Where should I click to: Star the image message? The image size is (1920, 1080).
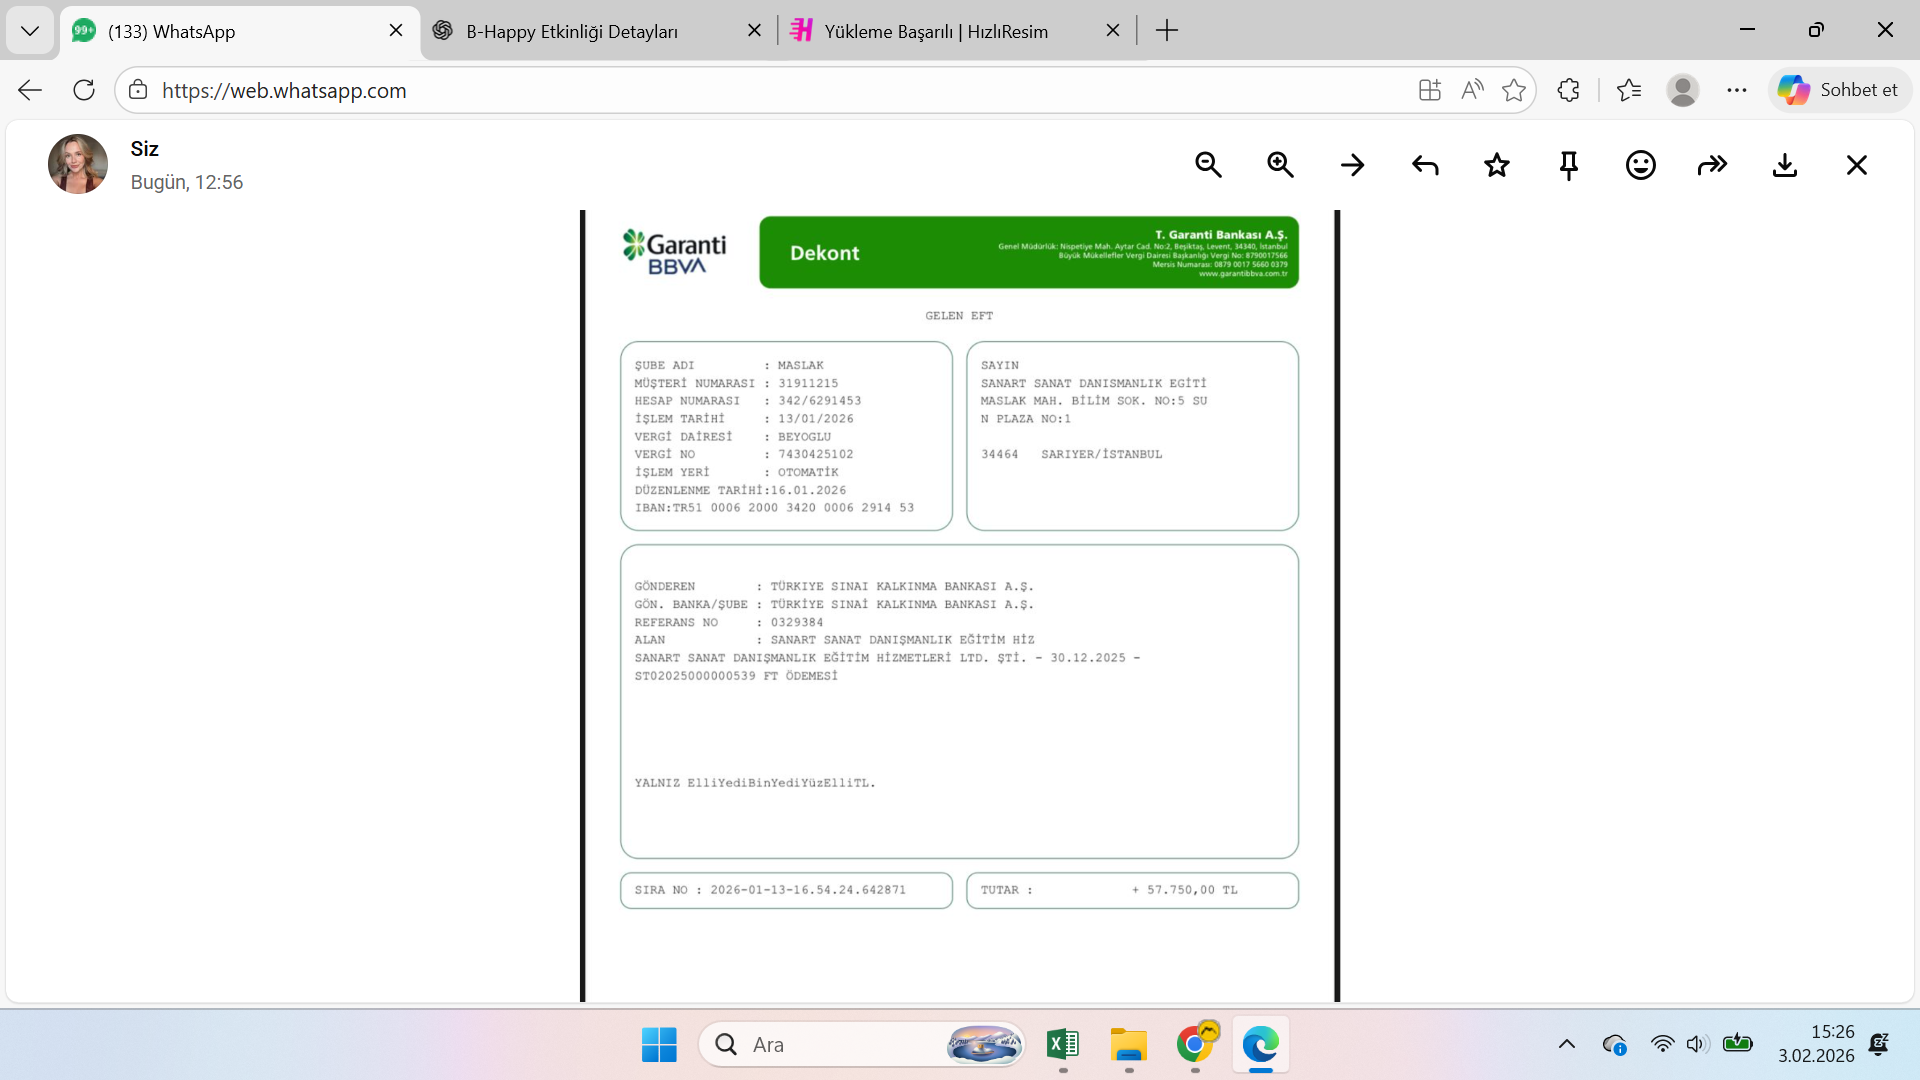(x=1497, y=165)
